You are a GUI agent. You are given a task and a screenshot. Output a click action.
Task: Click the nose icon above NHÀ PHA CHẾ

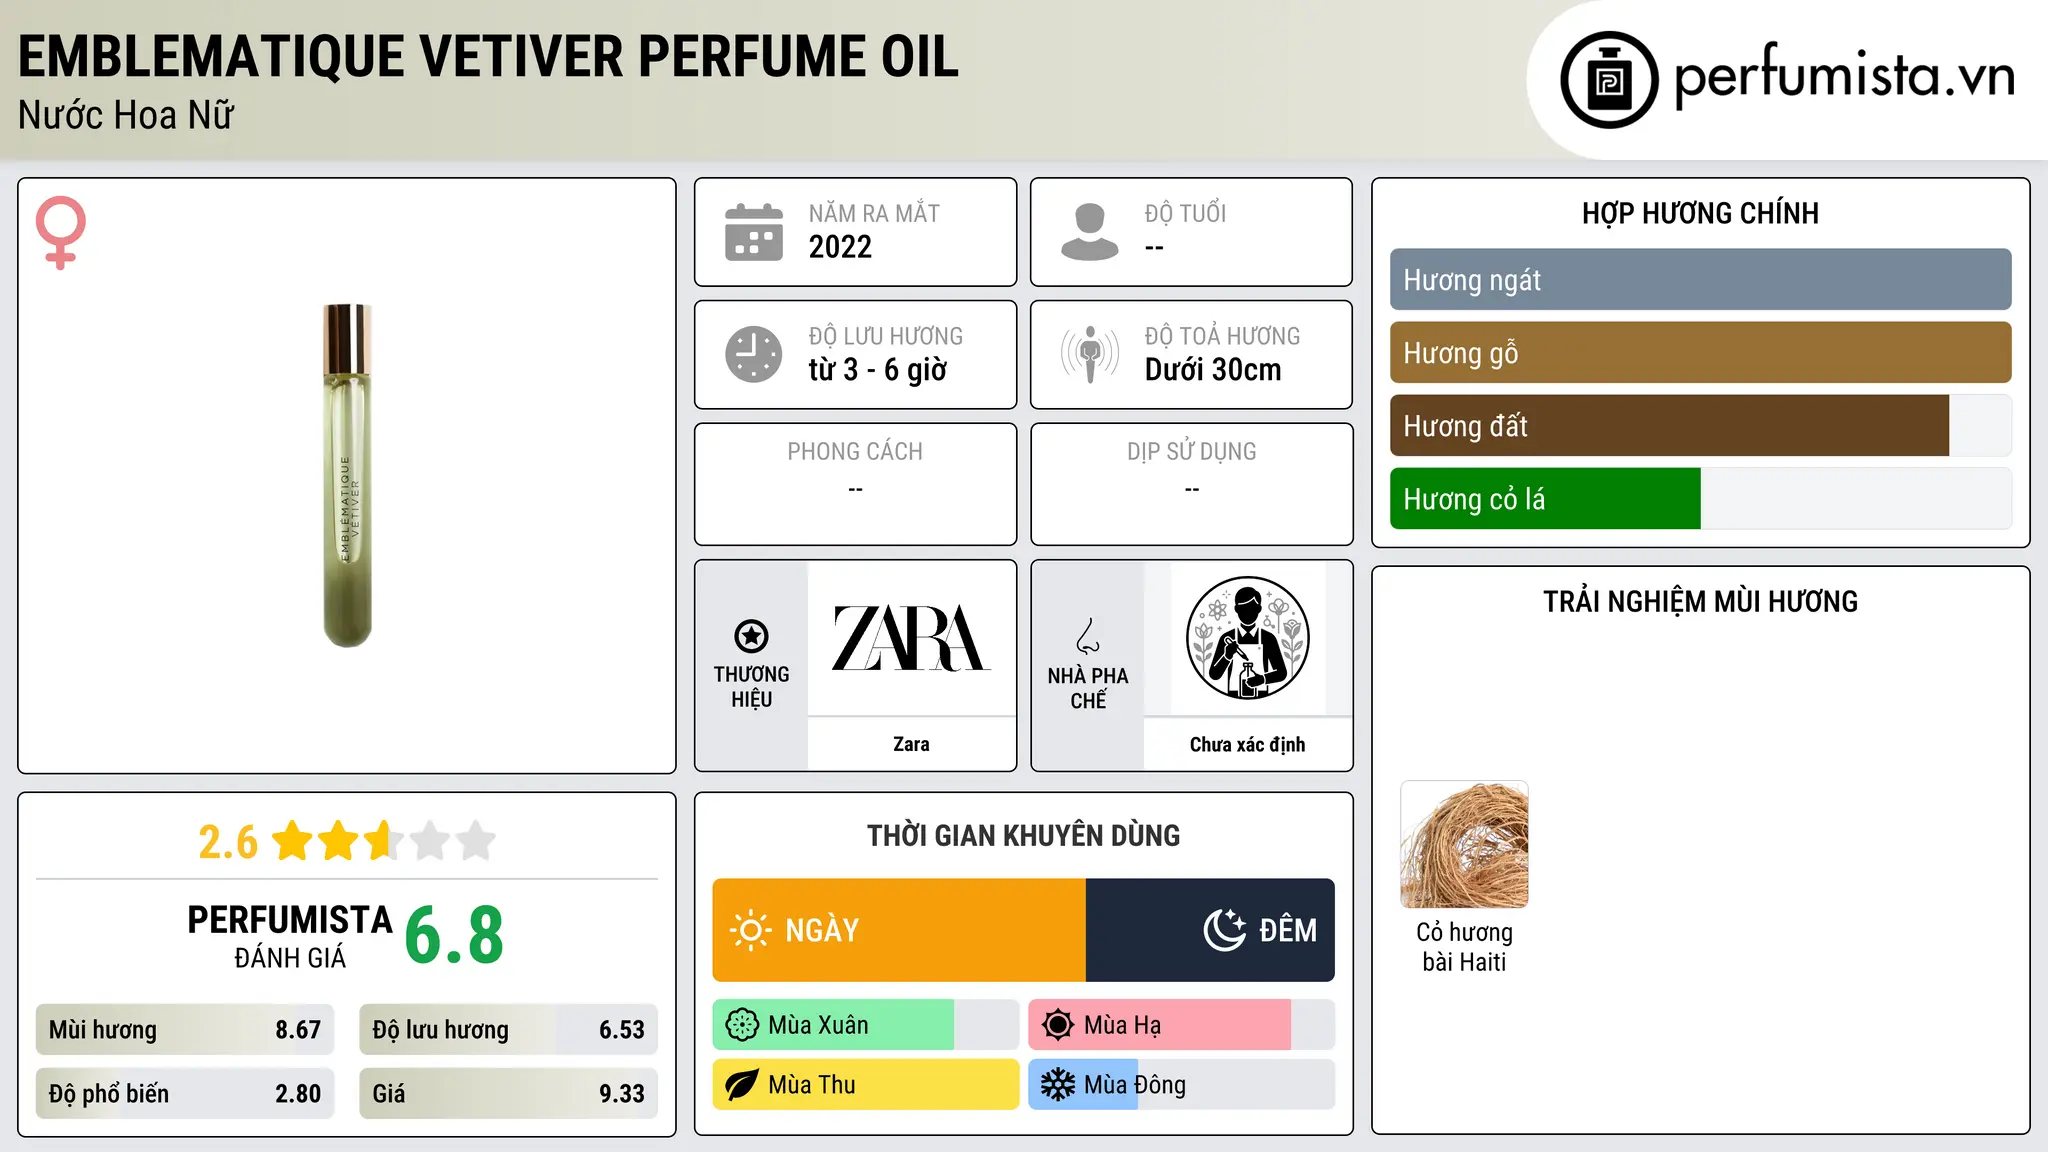click(1088, 636)
